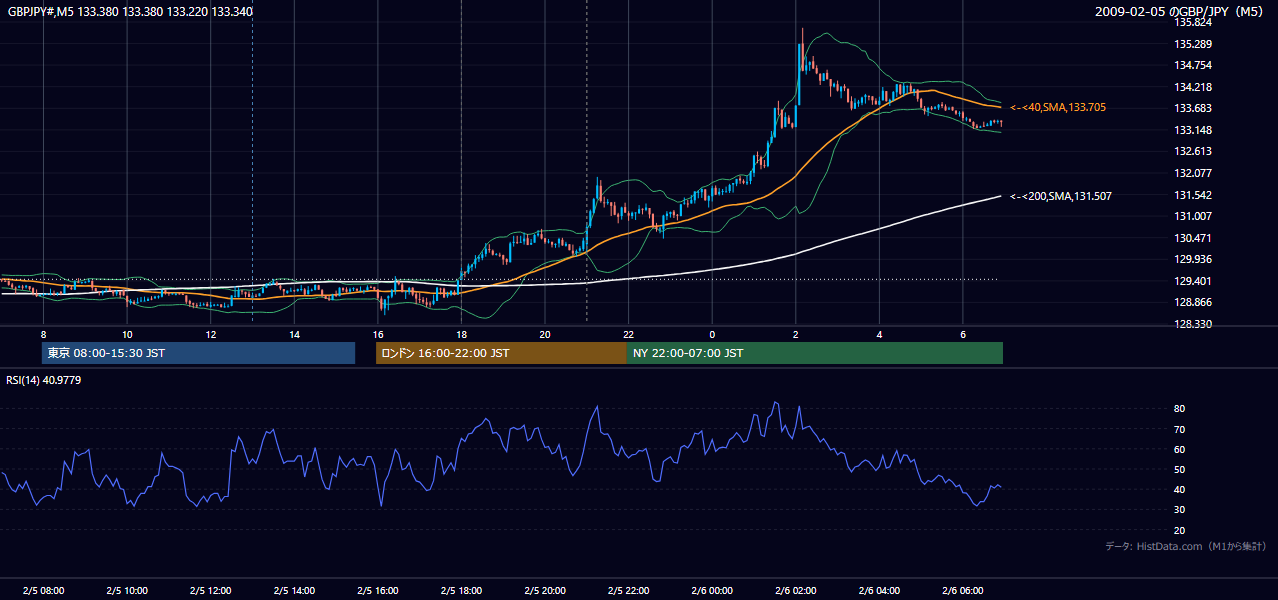Screen dimensions: 1278x600
Task: Click the bottom date label 2/5 22:00
Action: [x=628, y=590]
